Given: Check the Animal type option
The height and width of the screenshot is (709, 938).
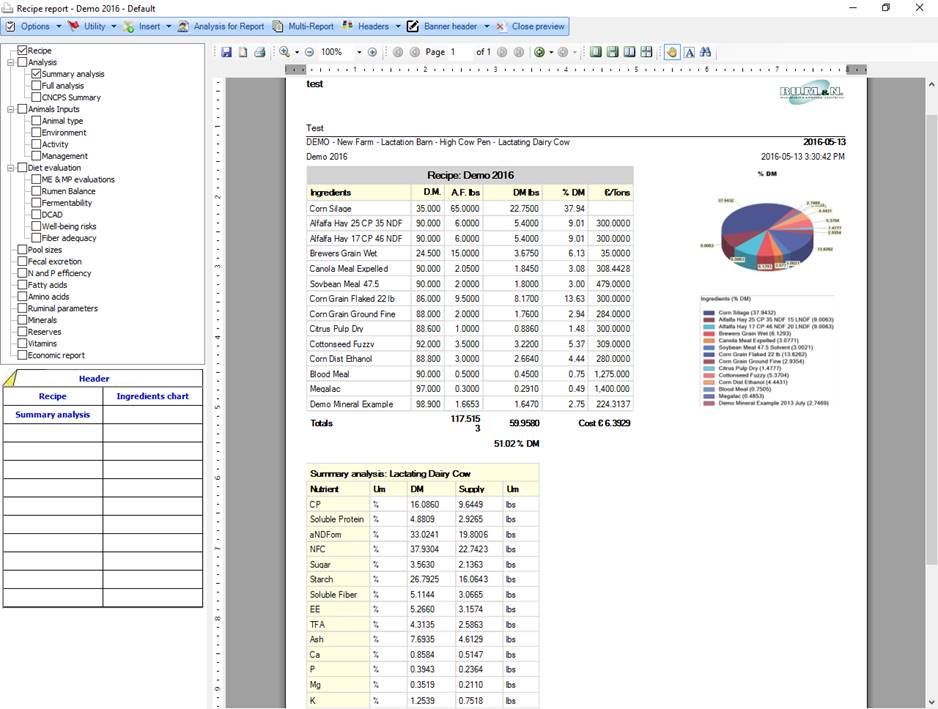Looking at the screenshot, I should [x=36, y=120].
